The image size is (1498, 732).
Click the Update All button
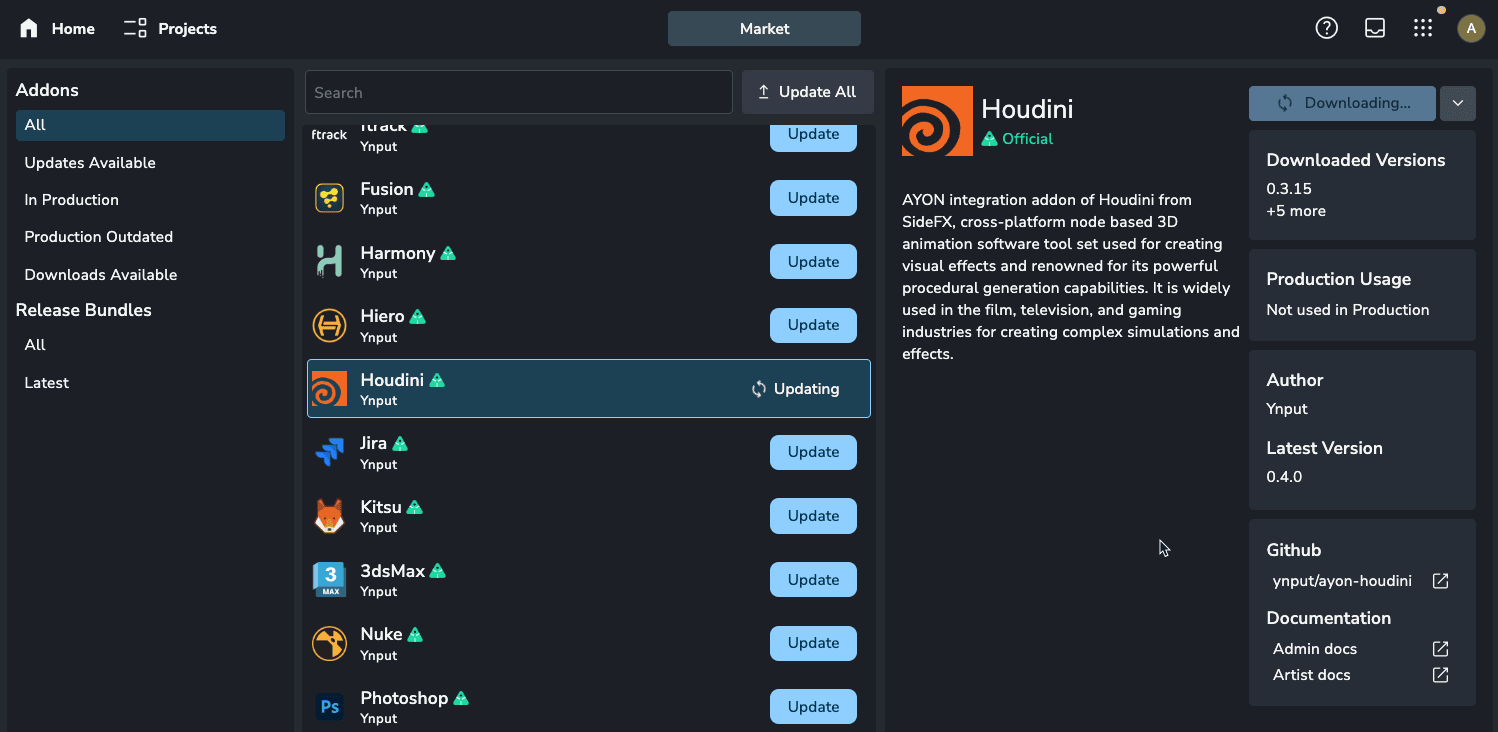pos(807,92)
